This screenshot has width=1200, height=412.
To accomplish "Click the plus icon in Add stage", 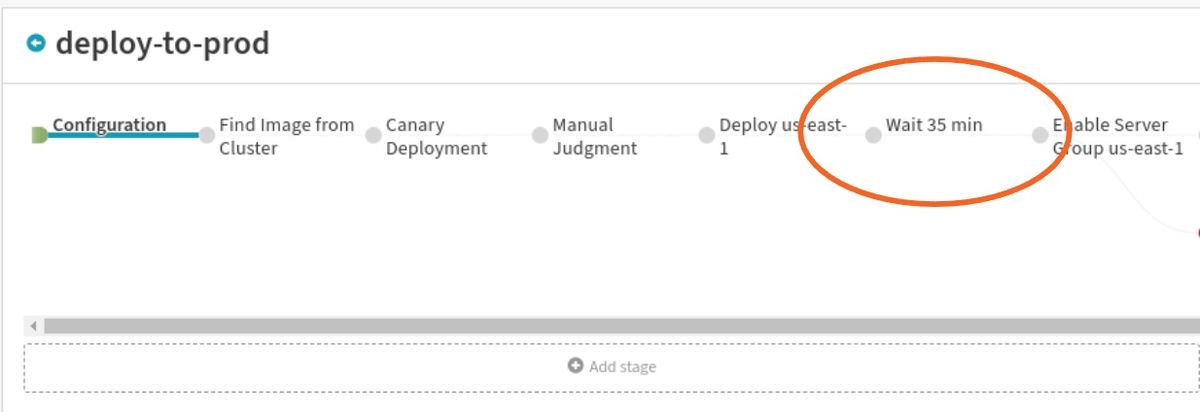I will click(x=575, y=366).
